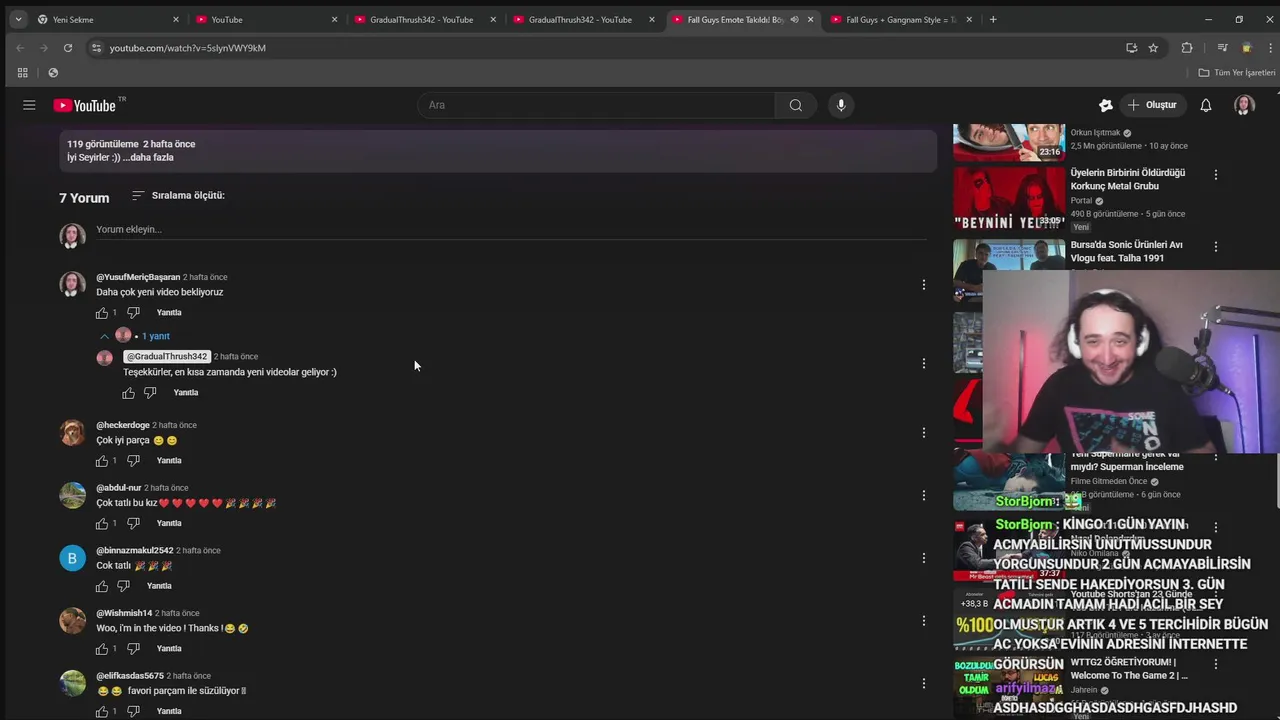Dislike abdul-nur's comment
1280x720 pixels.
pos(133,524)
